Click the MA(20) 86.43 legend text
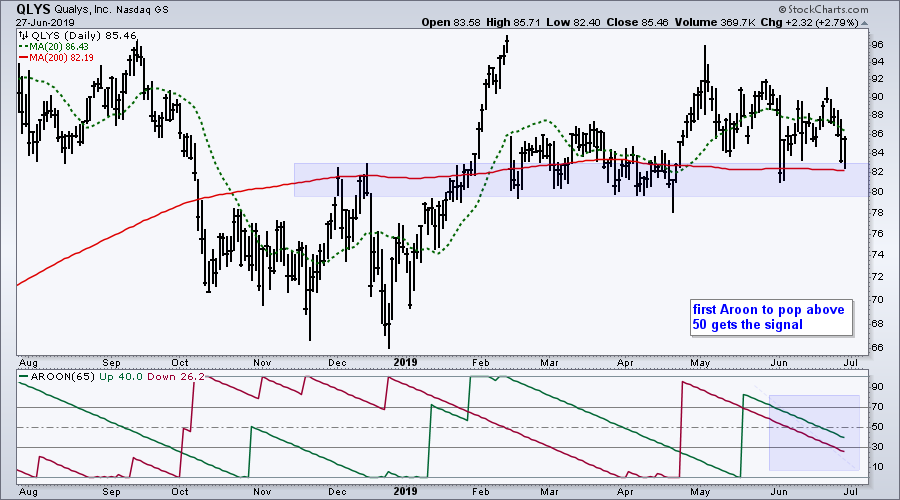Viewport: 900px width, 500px height. [59, 46]
